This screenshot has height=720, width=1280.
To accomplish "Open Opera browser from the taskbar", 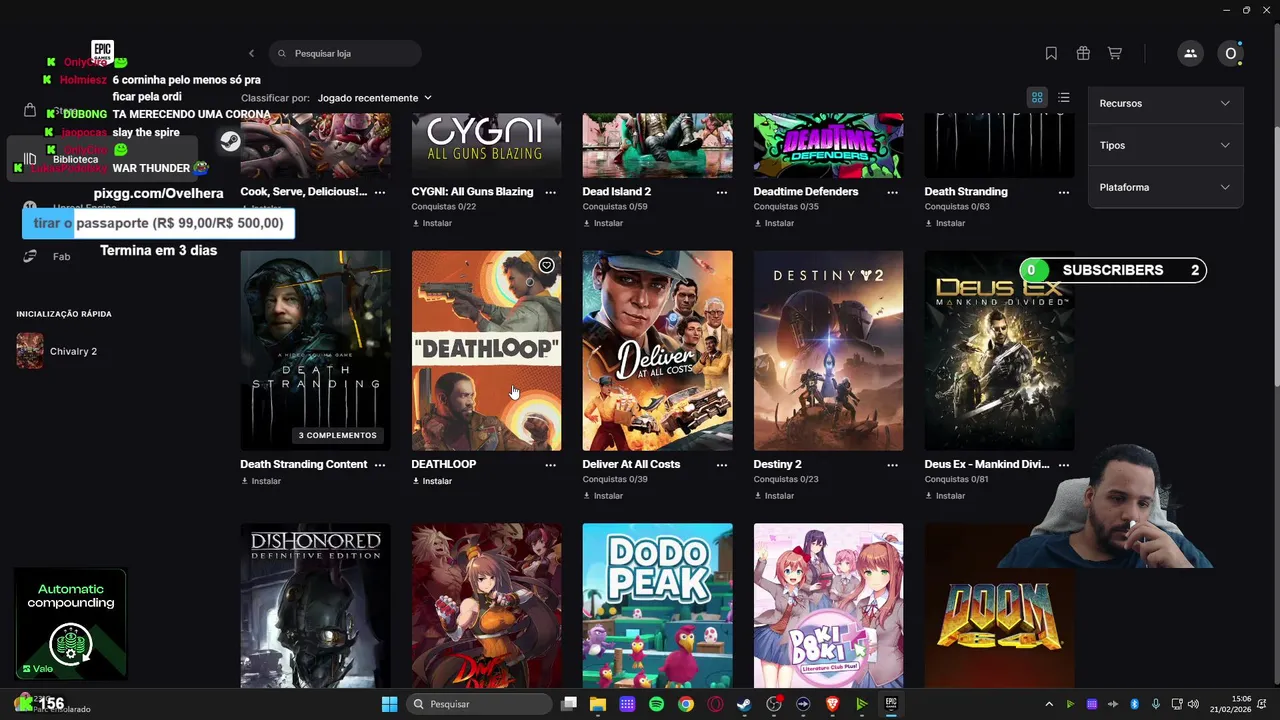I will coord(715,704).
